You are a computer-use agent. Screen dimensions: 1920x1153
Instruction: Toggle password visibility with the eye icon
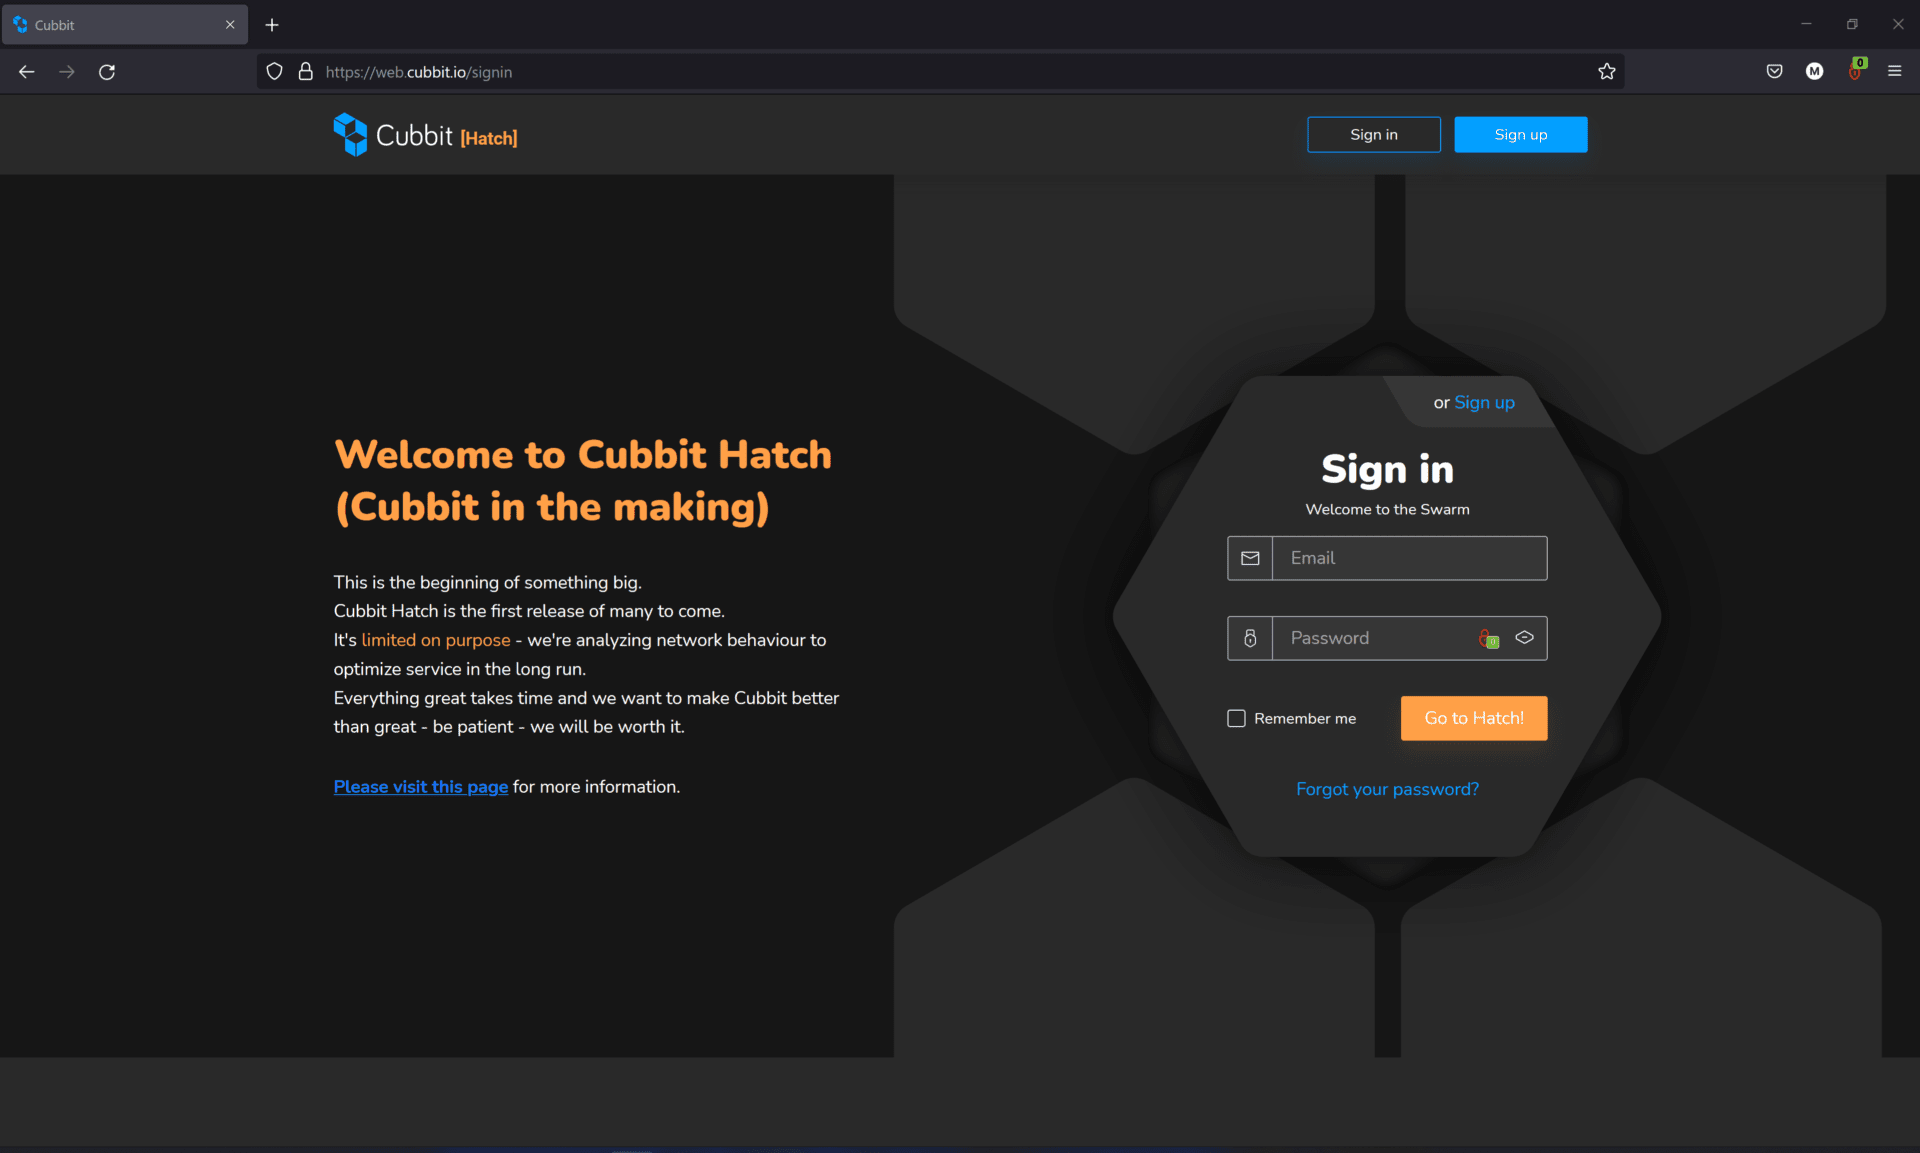1524,637
